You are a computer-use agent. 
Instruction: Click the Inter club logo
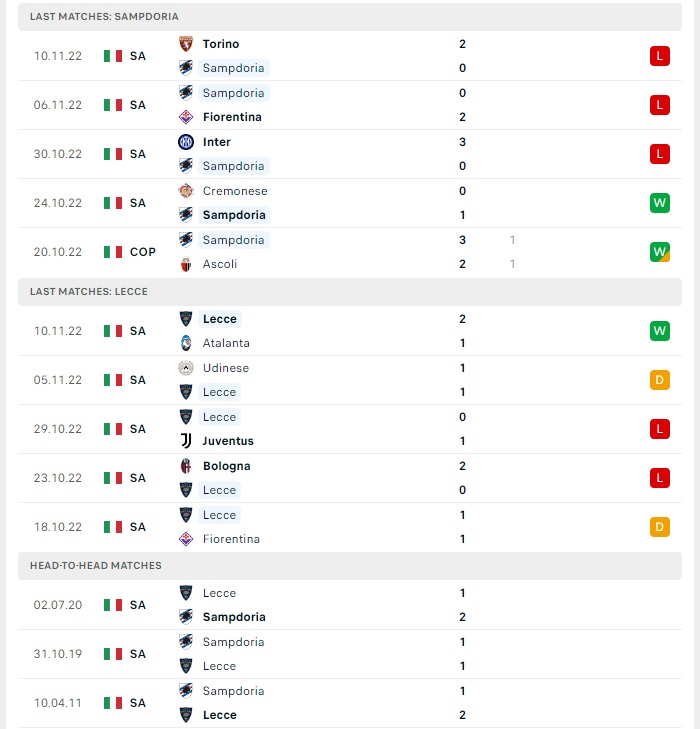pos(186,142)
